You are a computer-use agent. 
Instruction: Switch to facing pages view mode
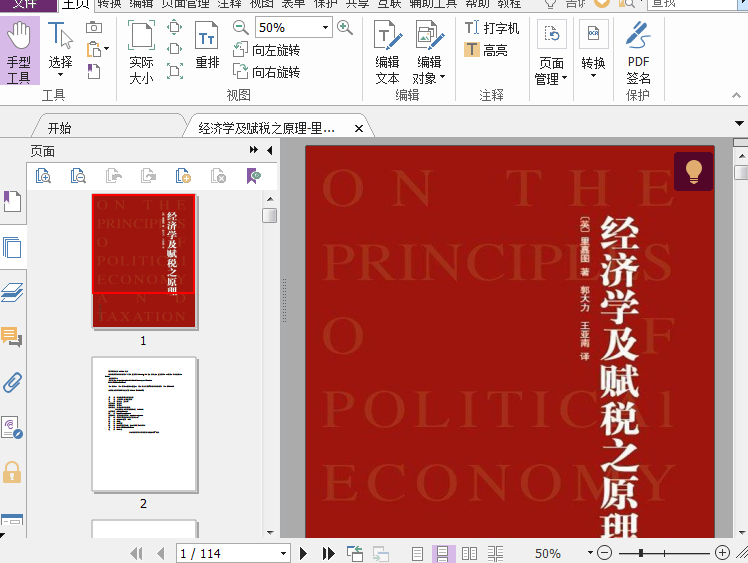pos(469,553)
